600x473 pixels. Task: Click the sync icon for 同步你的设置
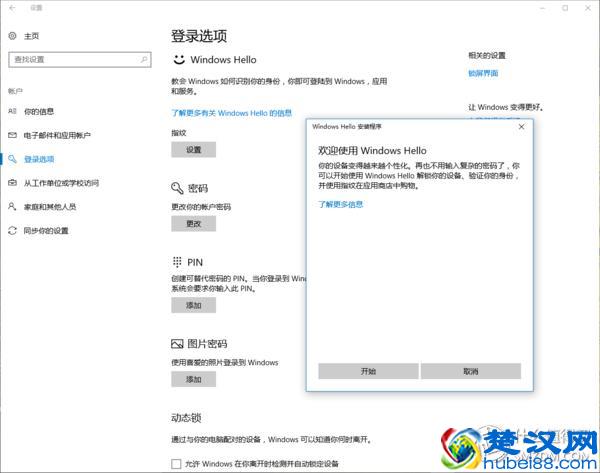coord(12,230)
